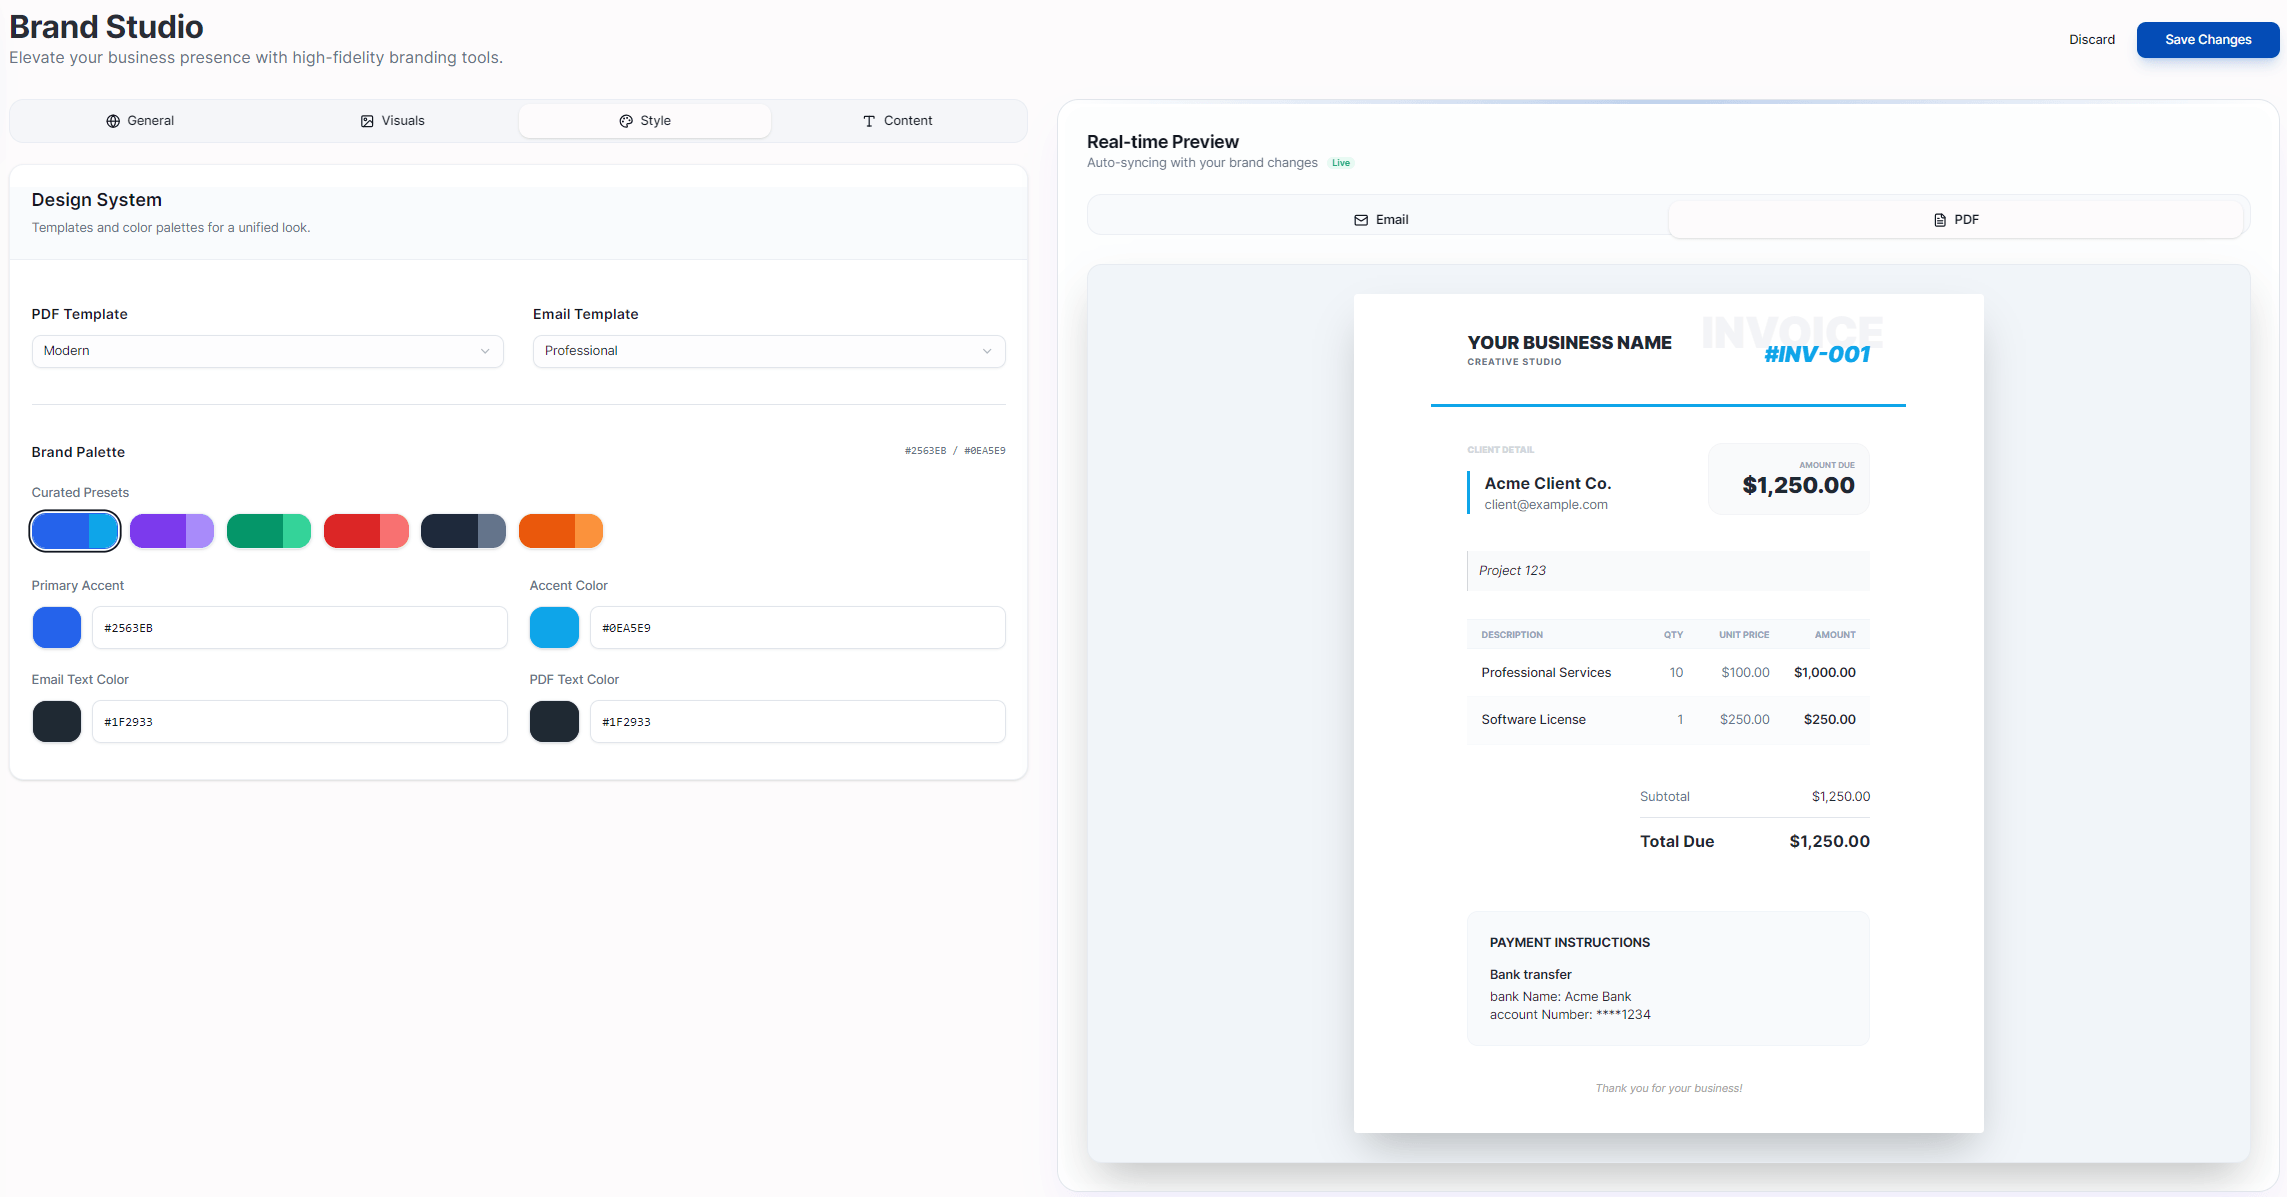2287x1197 pixels.
Task: Switch the preview to Email view
Action: tap(1381, 218)
